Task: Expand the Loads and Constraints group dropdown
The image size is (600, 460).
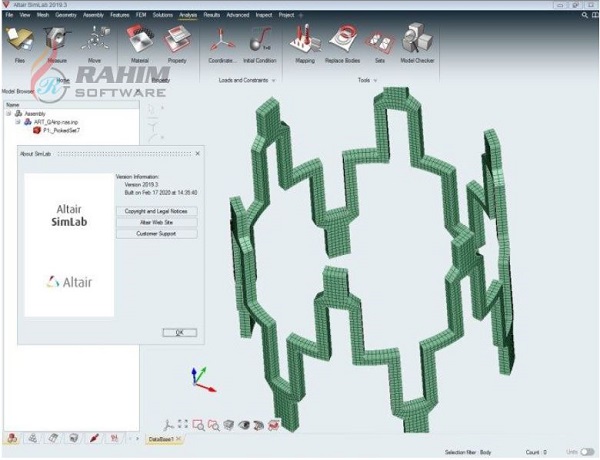Action: (273, 81)
